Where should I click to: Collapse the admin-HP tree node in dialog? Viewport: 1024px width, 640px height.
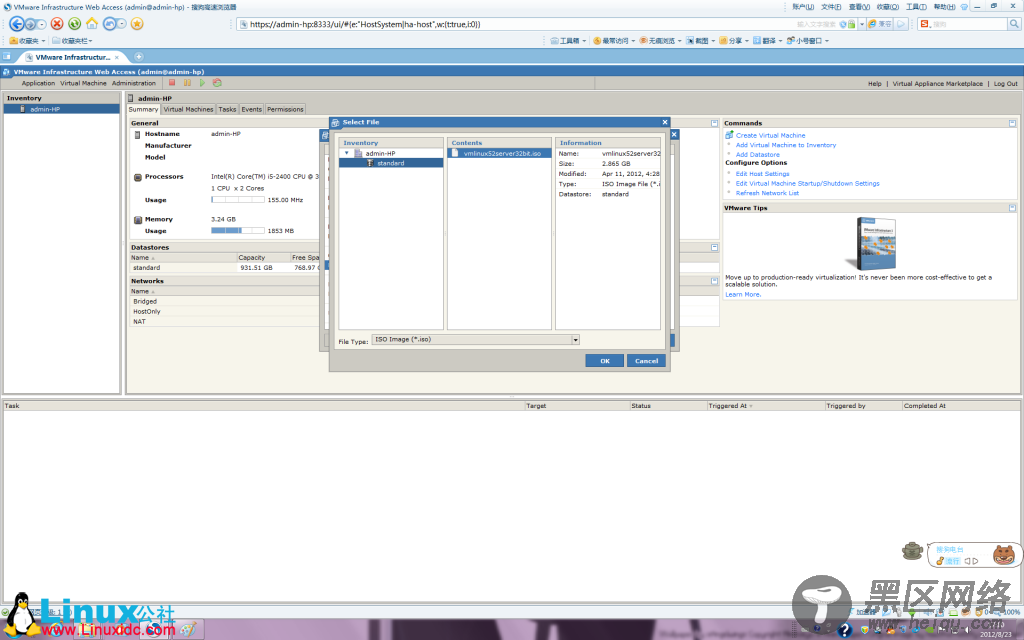[x=347, y=153]
